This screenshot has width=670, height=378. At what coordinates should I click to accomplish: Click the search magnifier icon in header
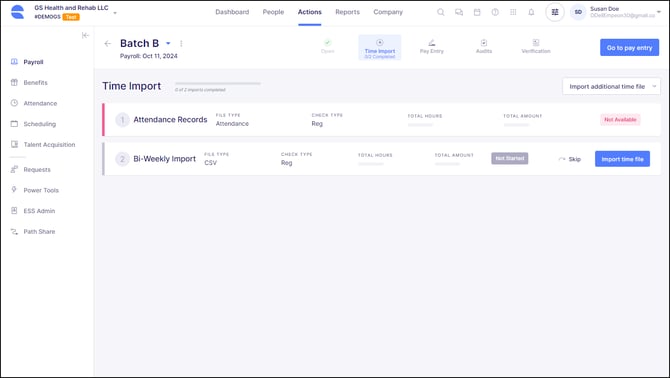tap(441, 12)
